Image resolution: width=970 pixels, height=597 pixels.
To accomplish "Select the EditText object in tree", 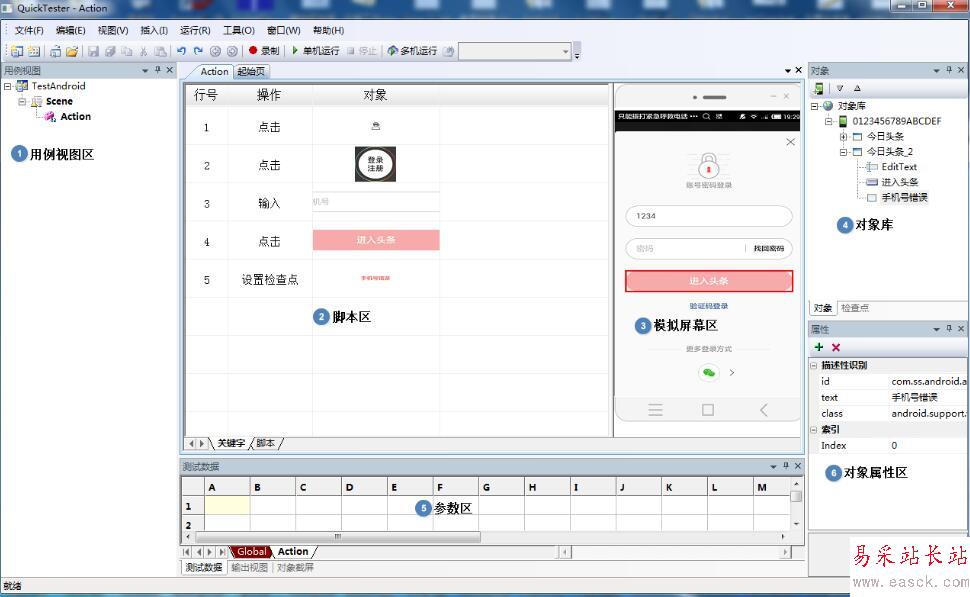I will [x=899, y=166].
